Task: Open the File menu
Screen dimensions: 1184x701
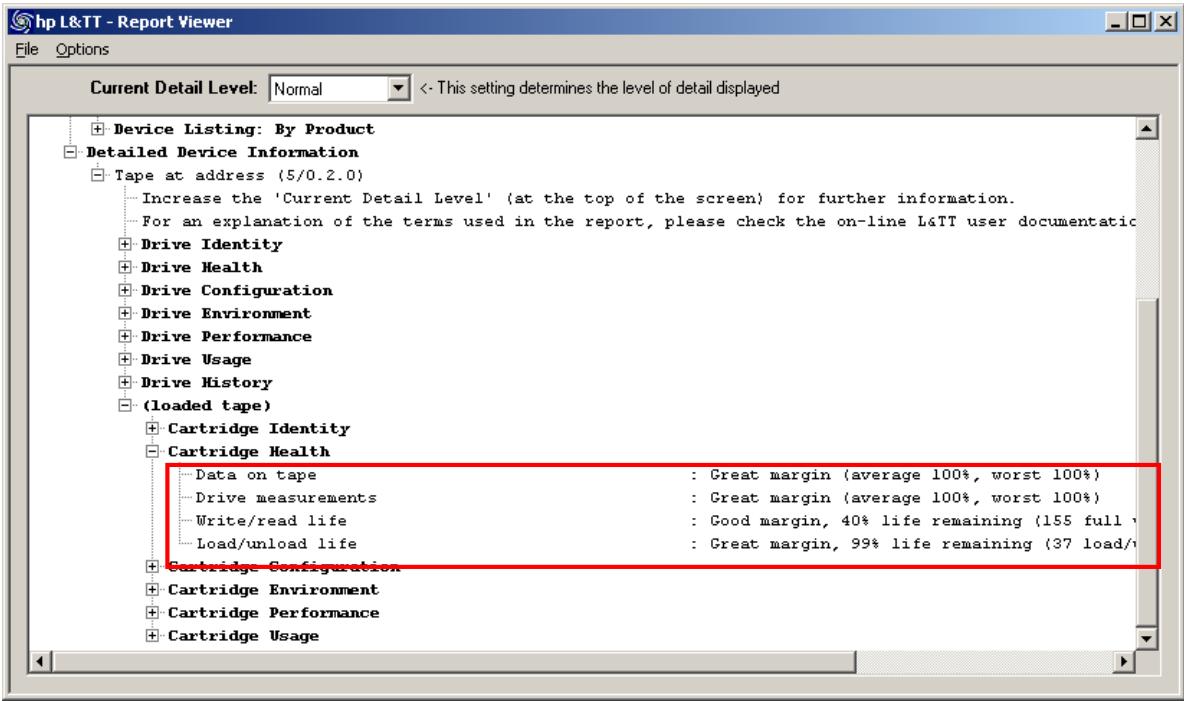Action: point(26,49)
